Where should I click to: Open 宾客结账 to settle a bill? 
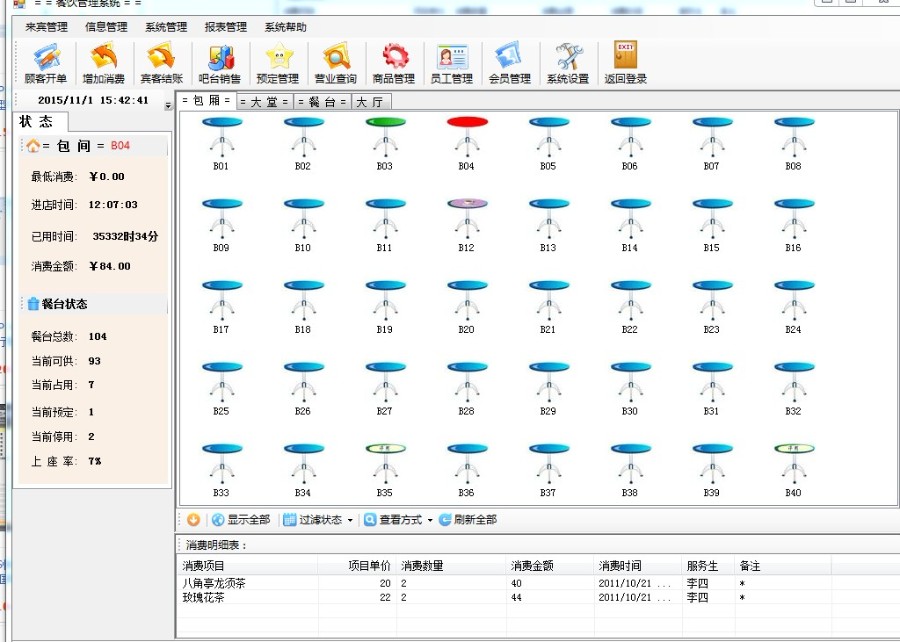162,62
